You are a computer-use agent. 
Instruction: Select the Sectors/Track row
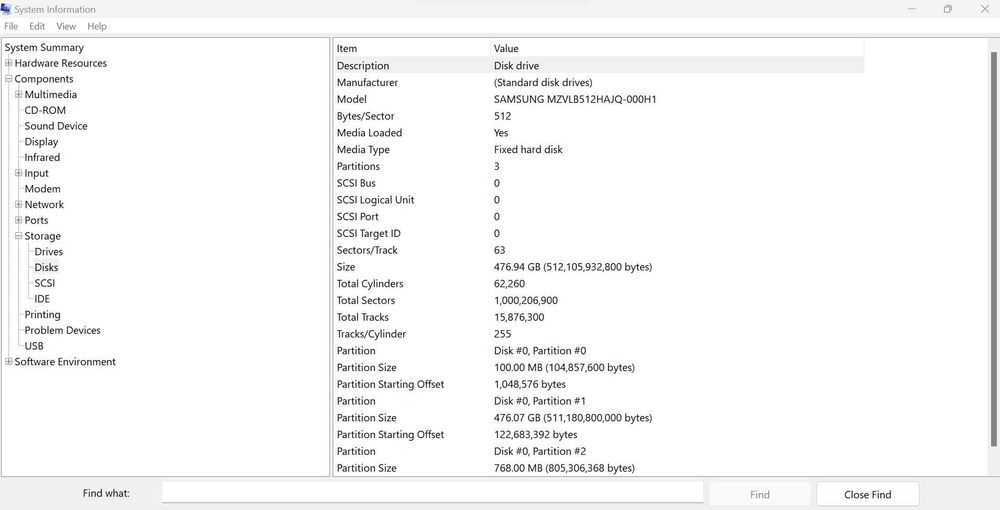pyautogui.click(x=599, y=250)
